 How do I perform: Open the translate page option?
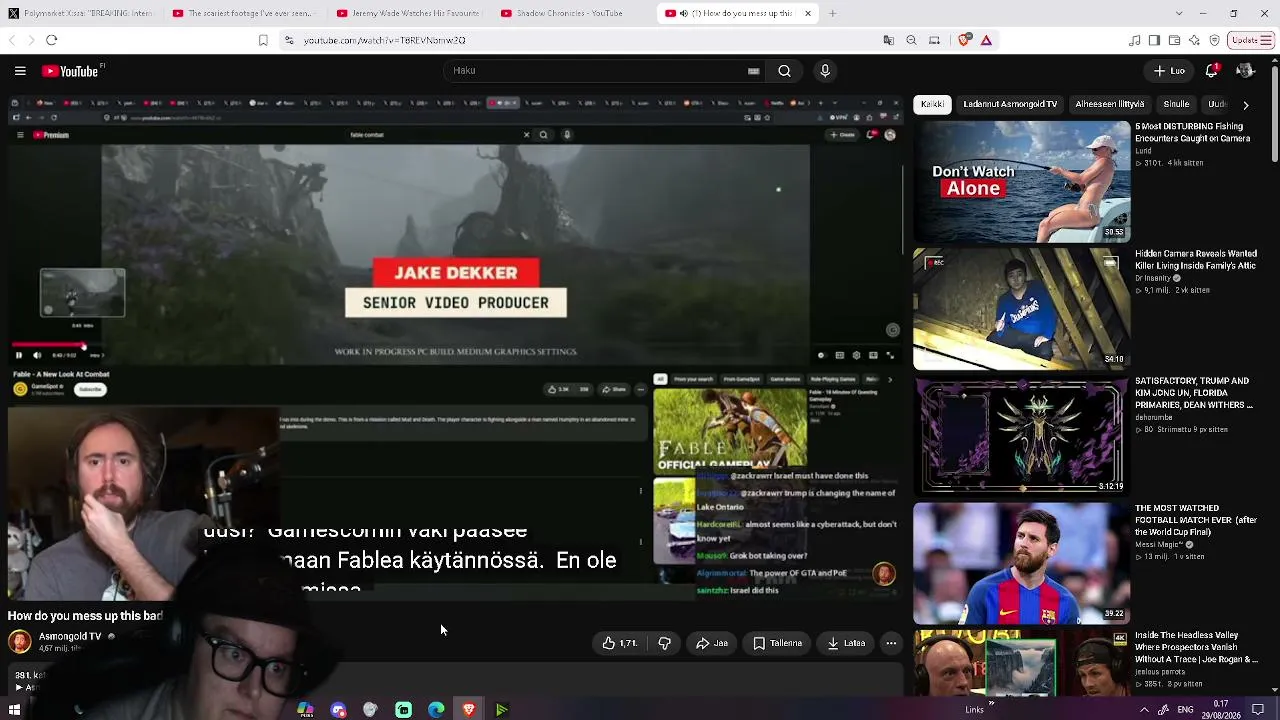click(x=889, y=40)
